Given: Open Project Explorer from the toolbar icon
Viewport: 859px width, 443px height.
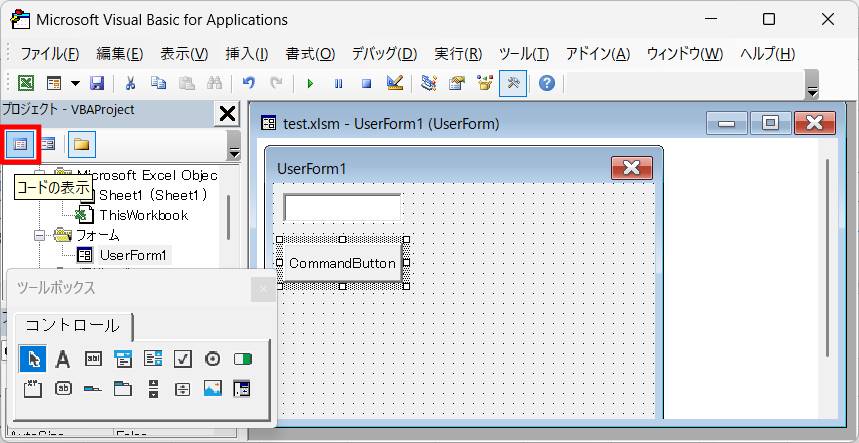Looking at the screenshot, I should click(428, 83).
